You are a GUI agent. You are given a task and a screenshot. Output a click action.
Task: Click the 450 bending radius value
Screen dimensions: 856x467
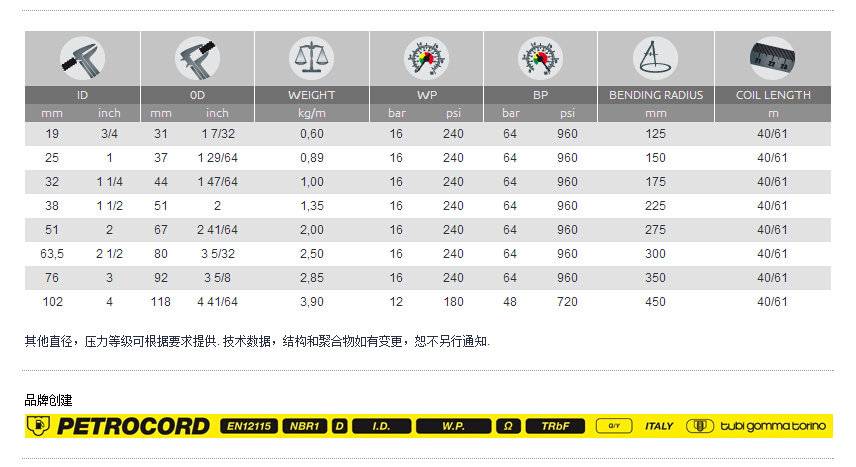[x=656, y=301]
